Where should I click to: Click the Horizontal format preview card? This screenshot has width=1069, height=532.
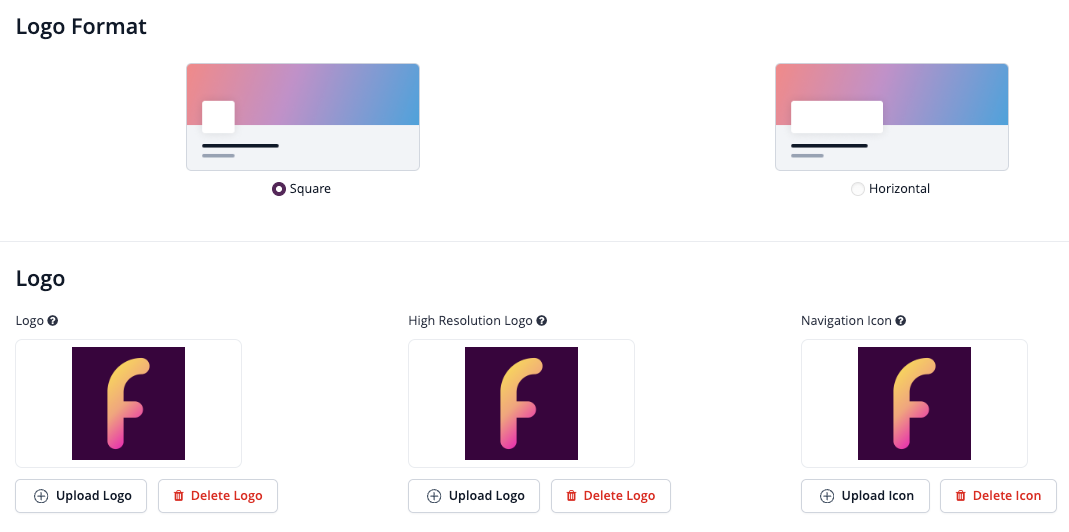tap(892, 117)
